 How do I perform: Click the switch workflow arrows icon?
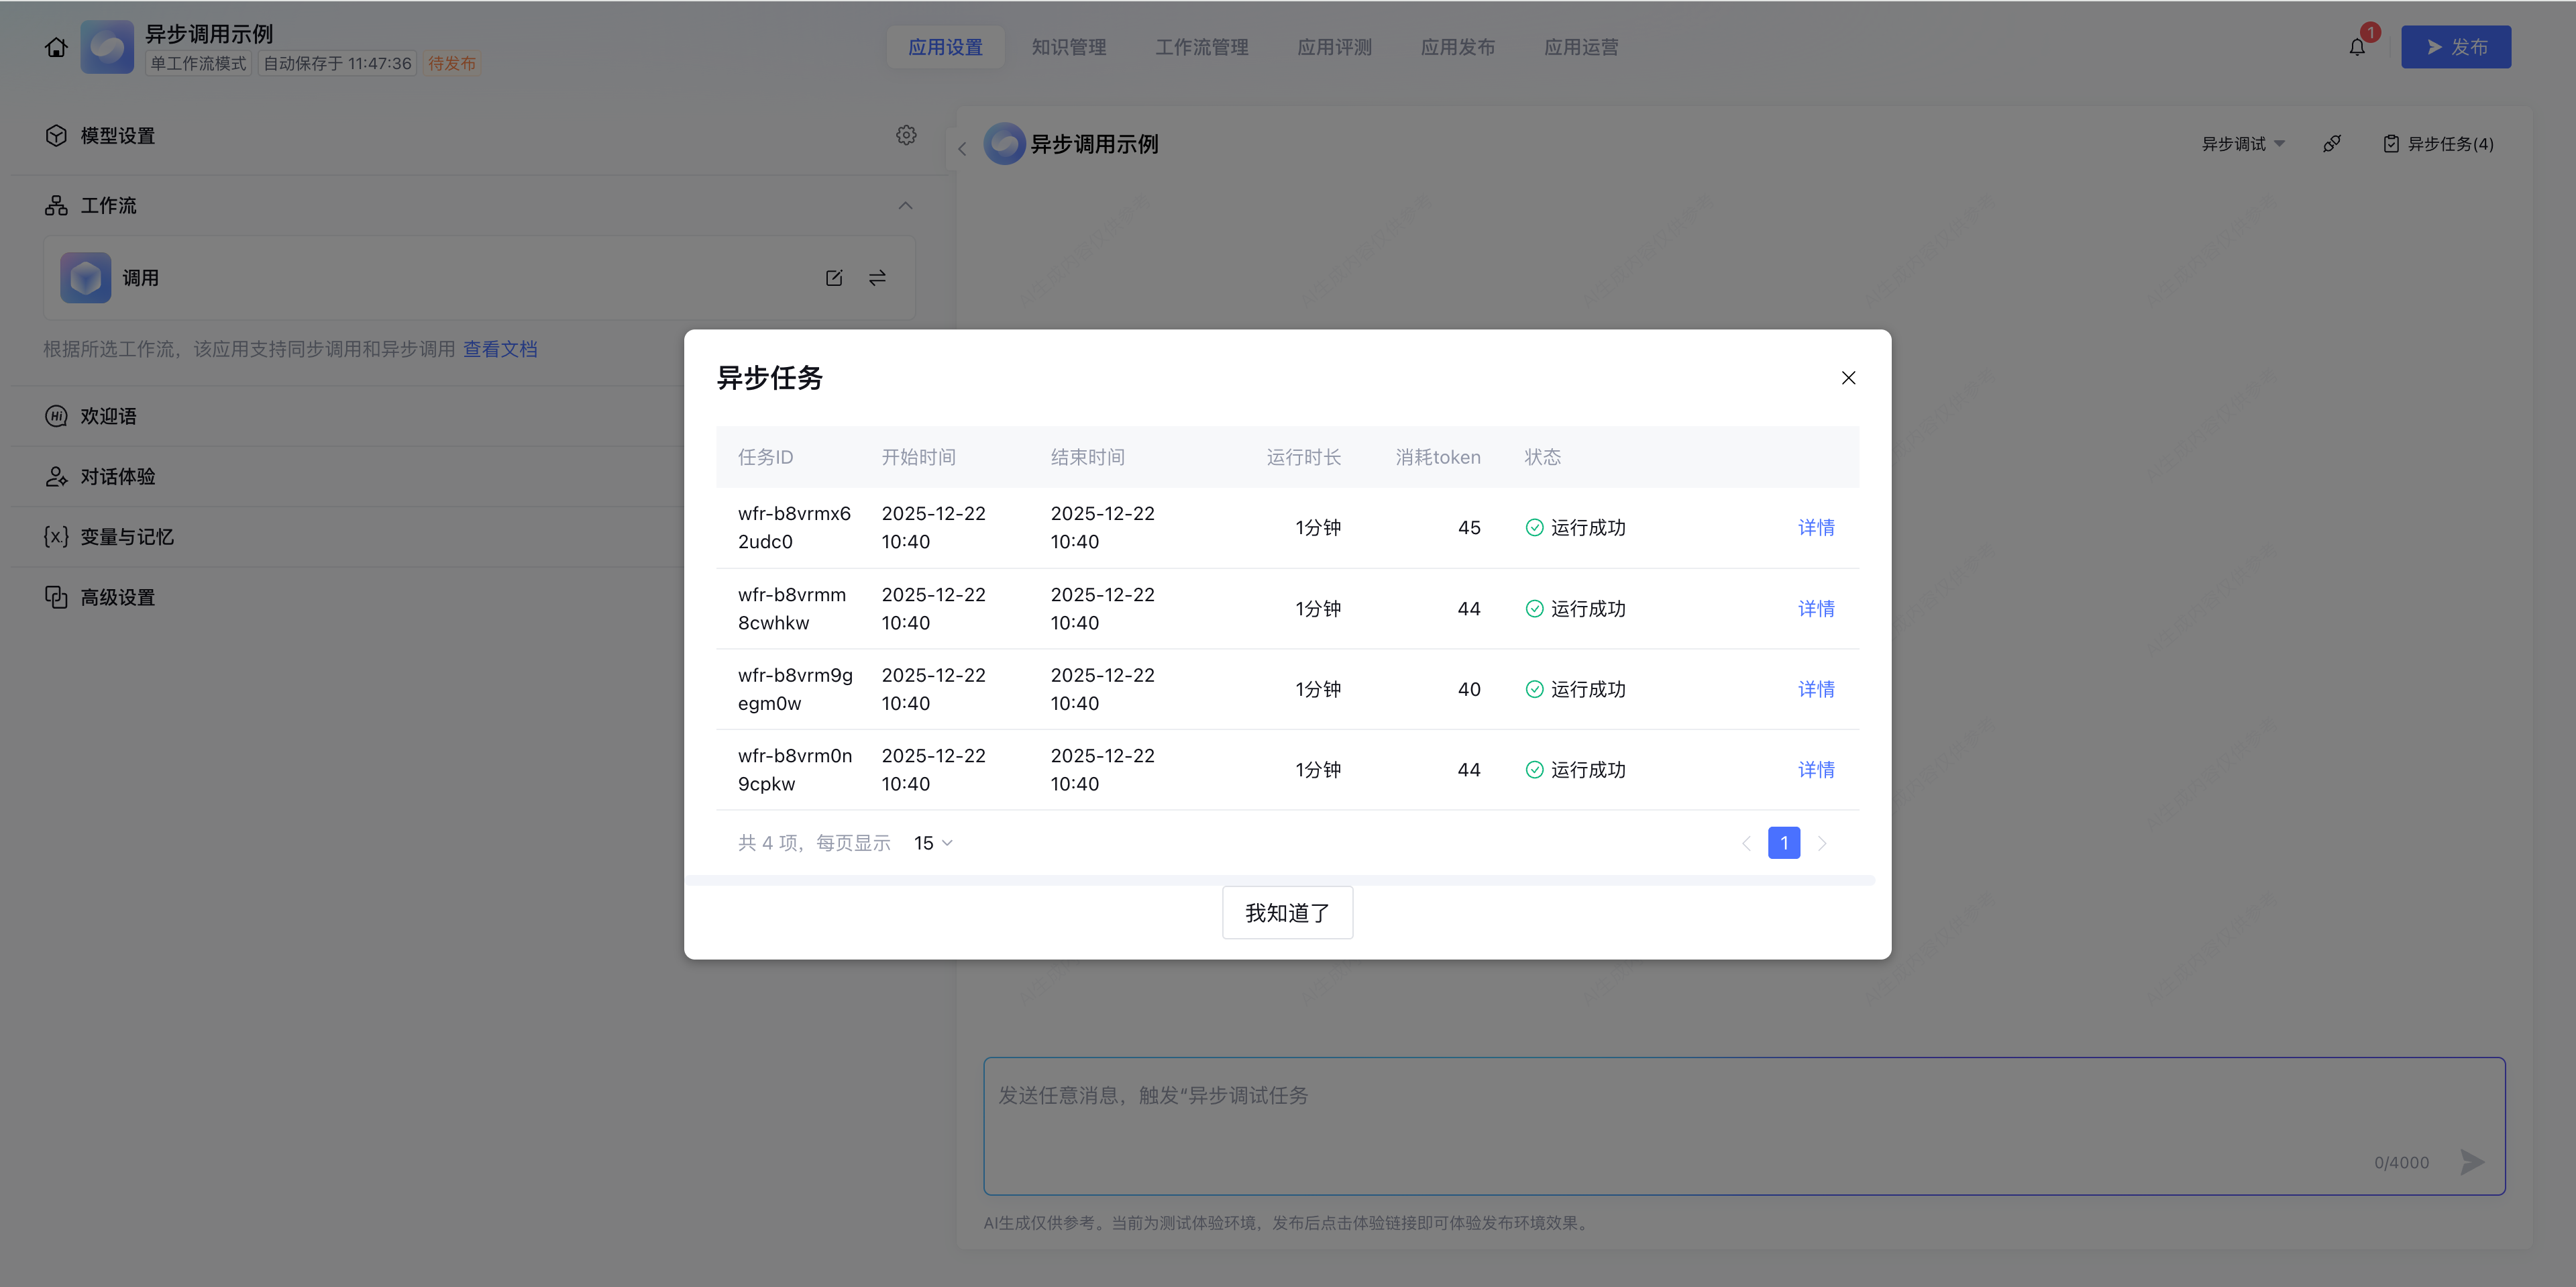pos(877,278)
